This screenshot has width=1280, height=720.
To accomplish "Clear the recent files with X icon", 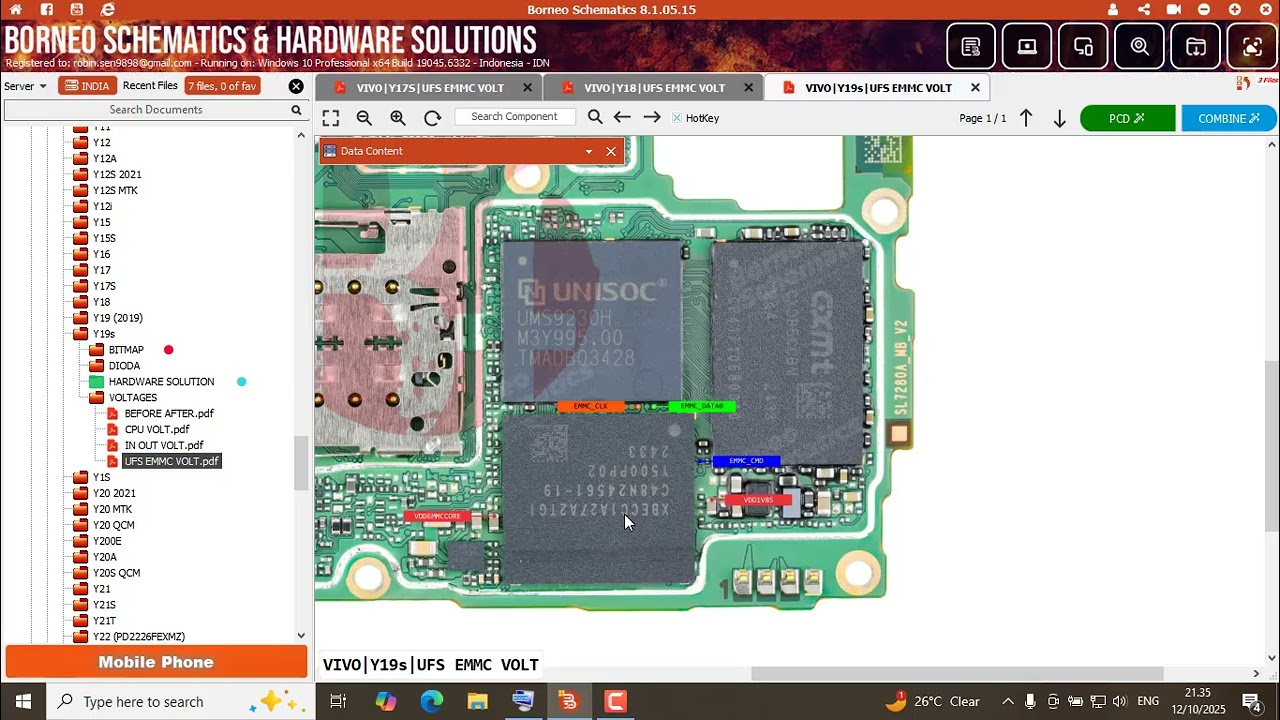I will [x=296, y=86].
